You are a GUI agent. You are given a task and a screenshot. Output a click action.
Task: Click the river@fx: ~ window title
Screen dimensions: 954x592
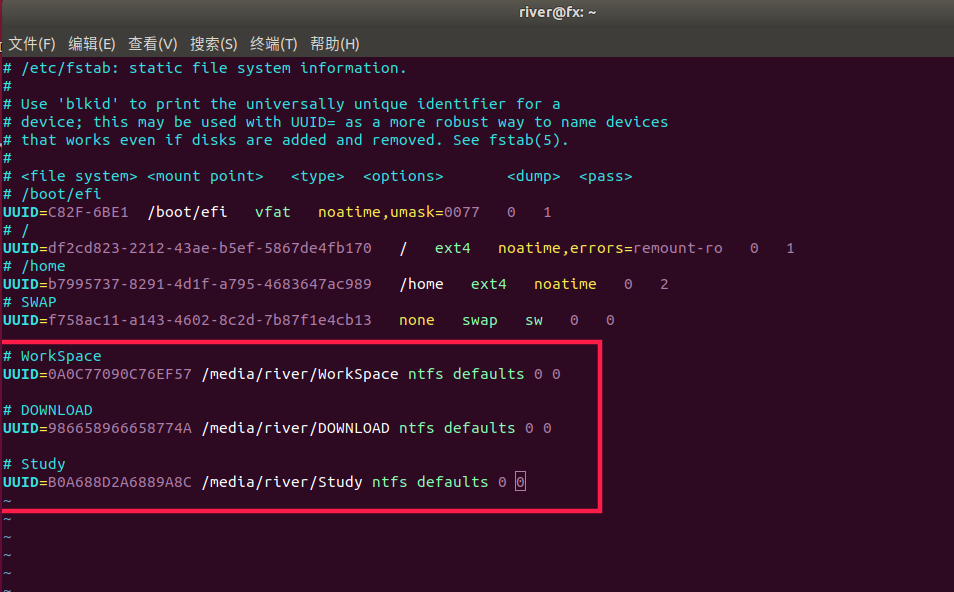(557, 12)
